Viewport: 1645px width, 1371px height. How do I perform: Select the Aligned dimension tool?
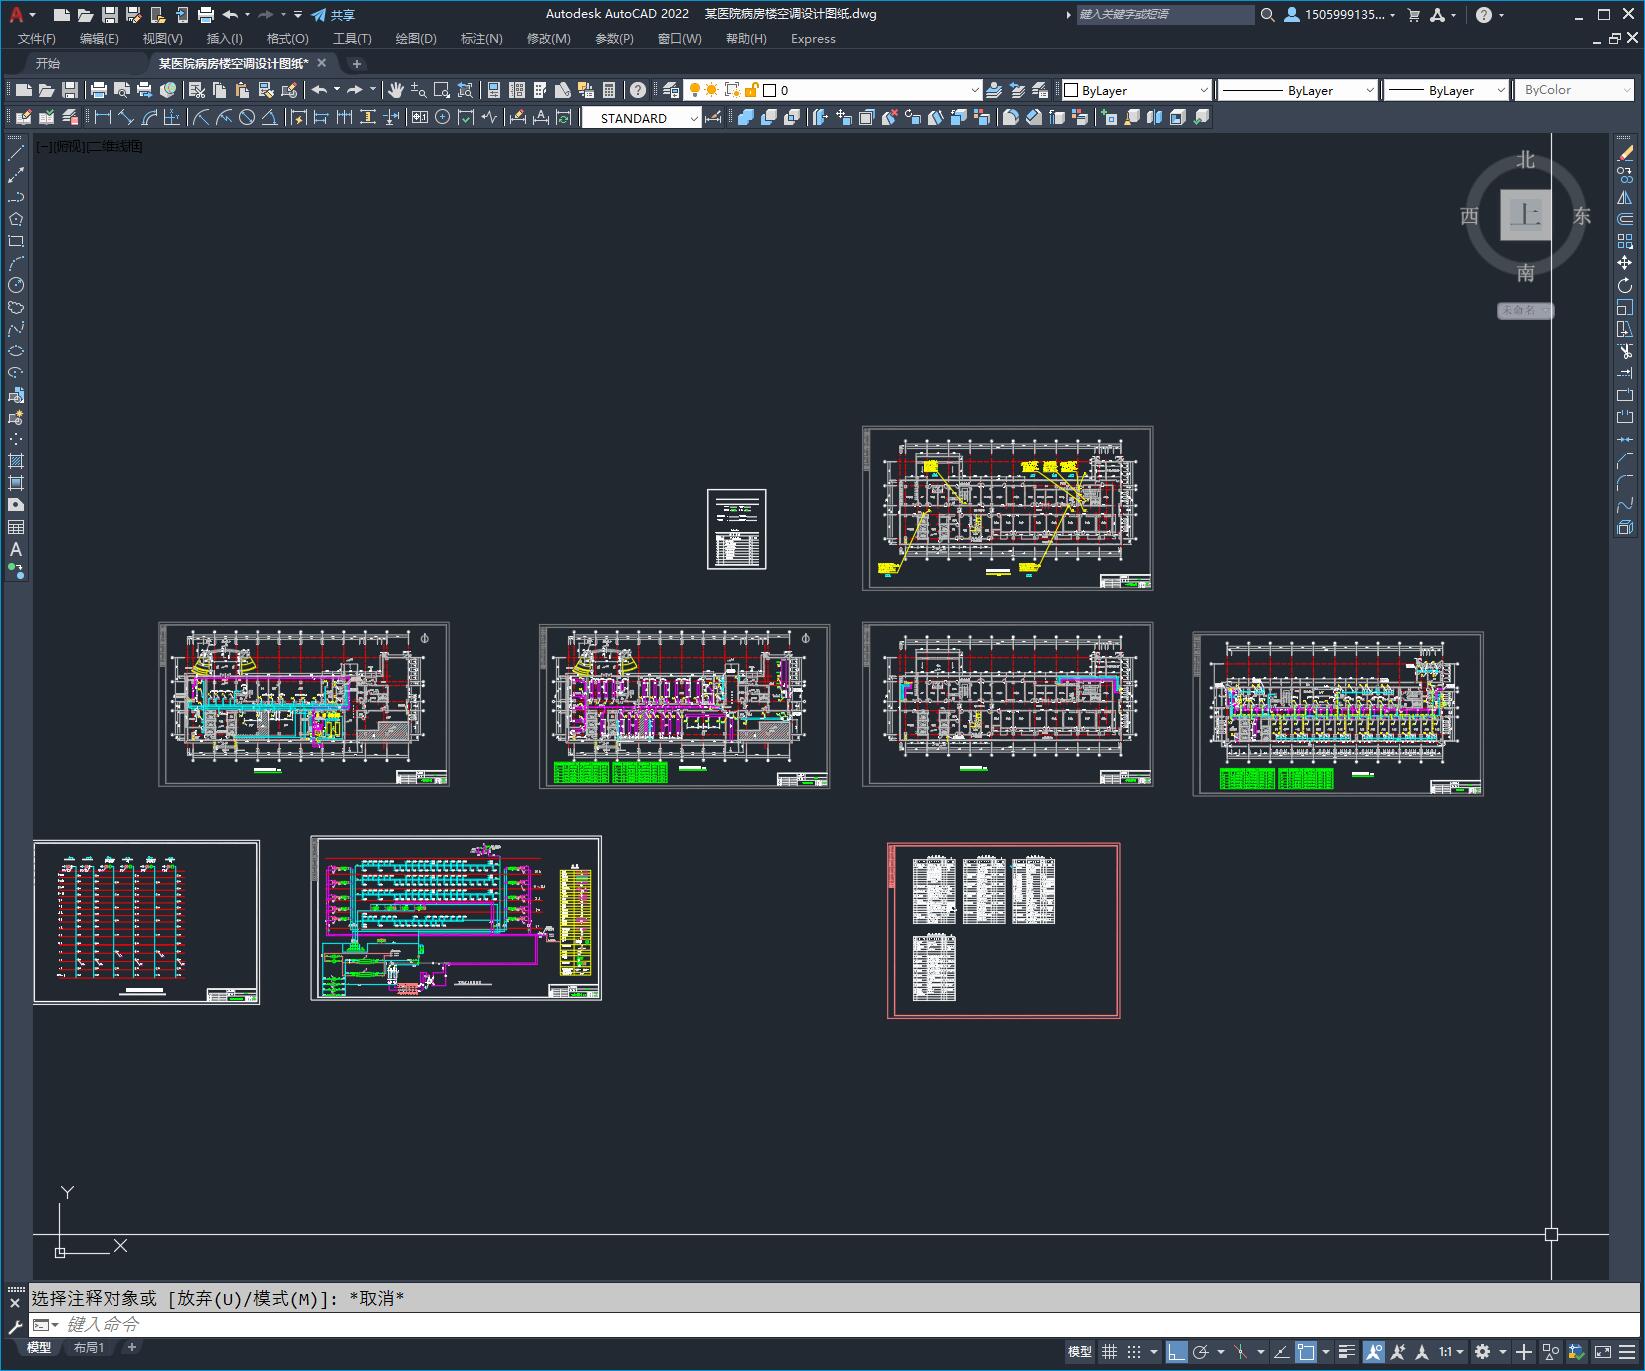coord(126,117)
